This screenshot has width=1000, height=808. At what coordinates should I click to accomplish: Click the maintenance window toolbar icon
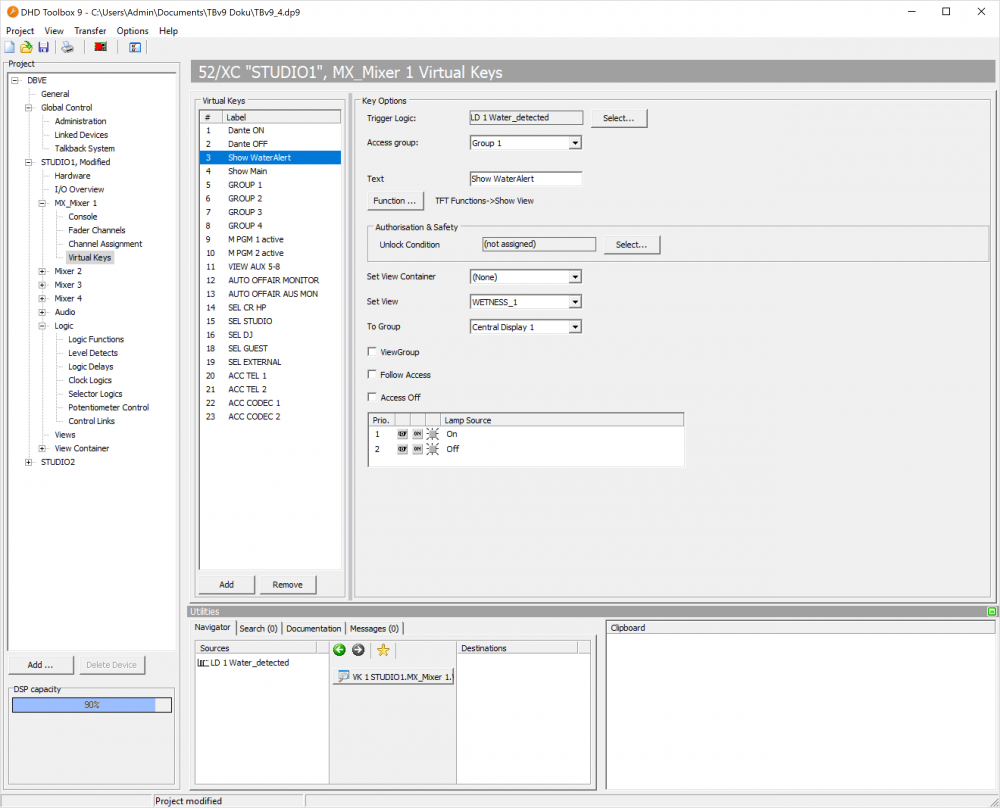(134, 47)
